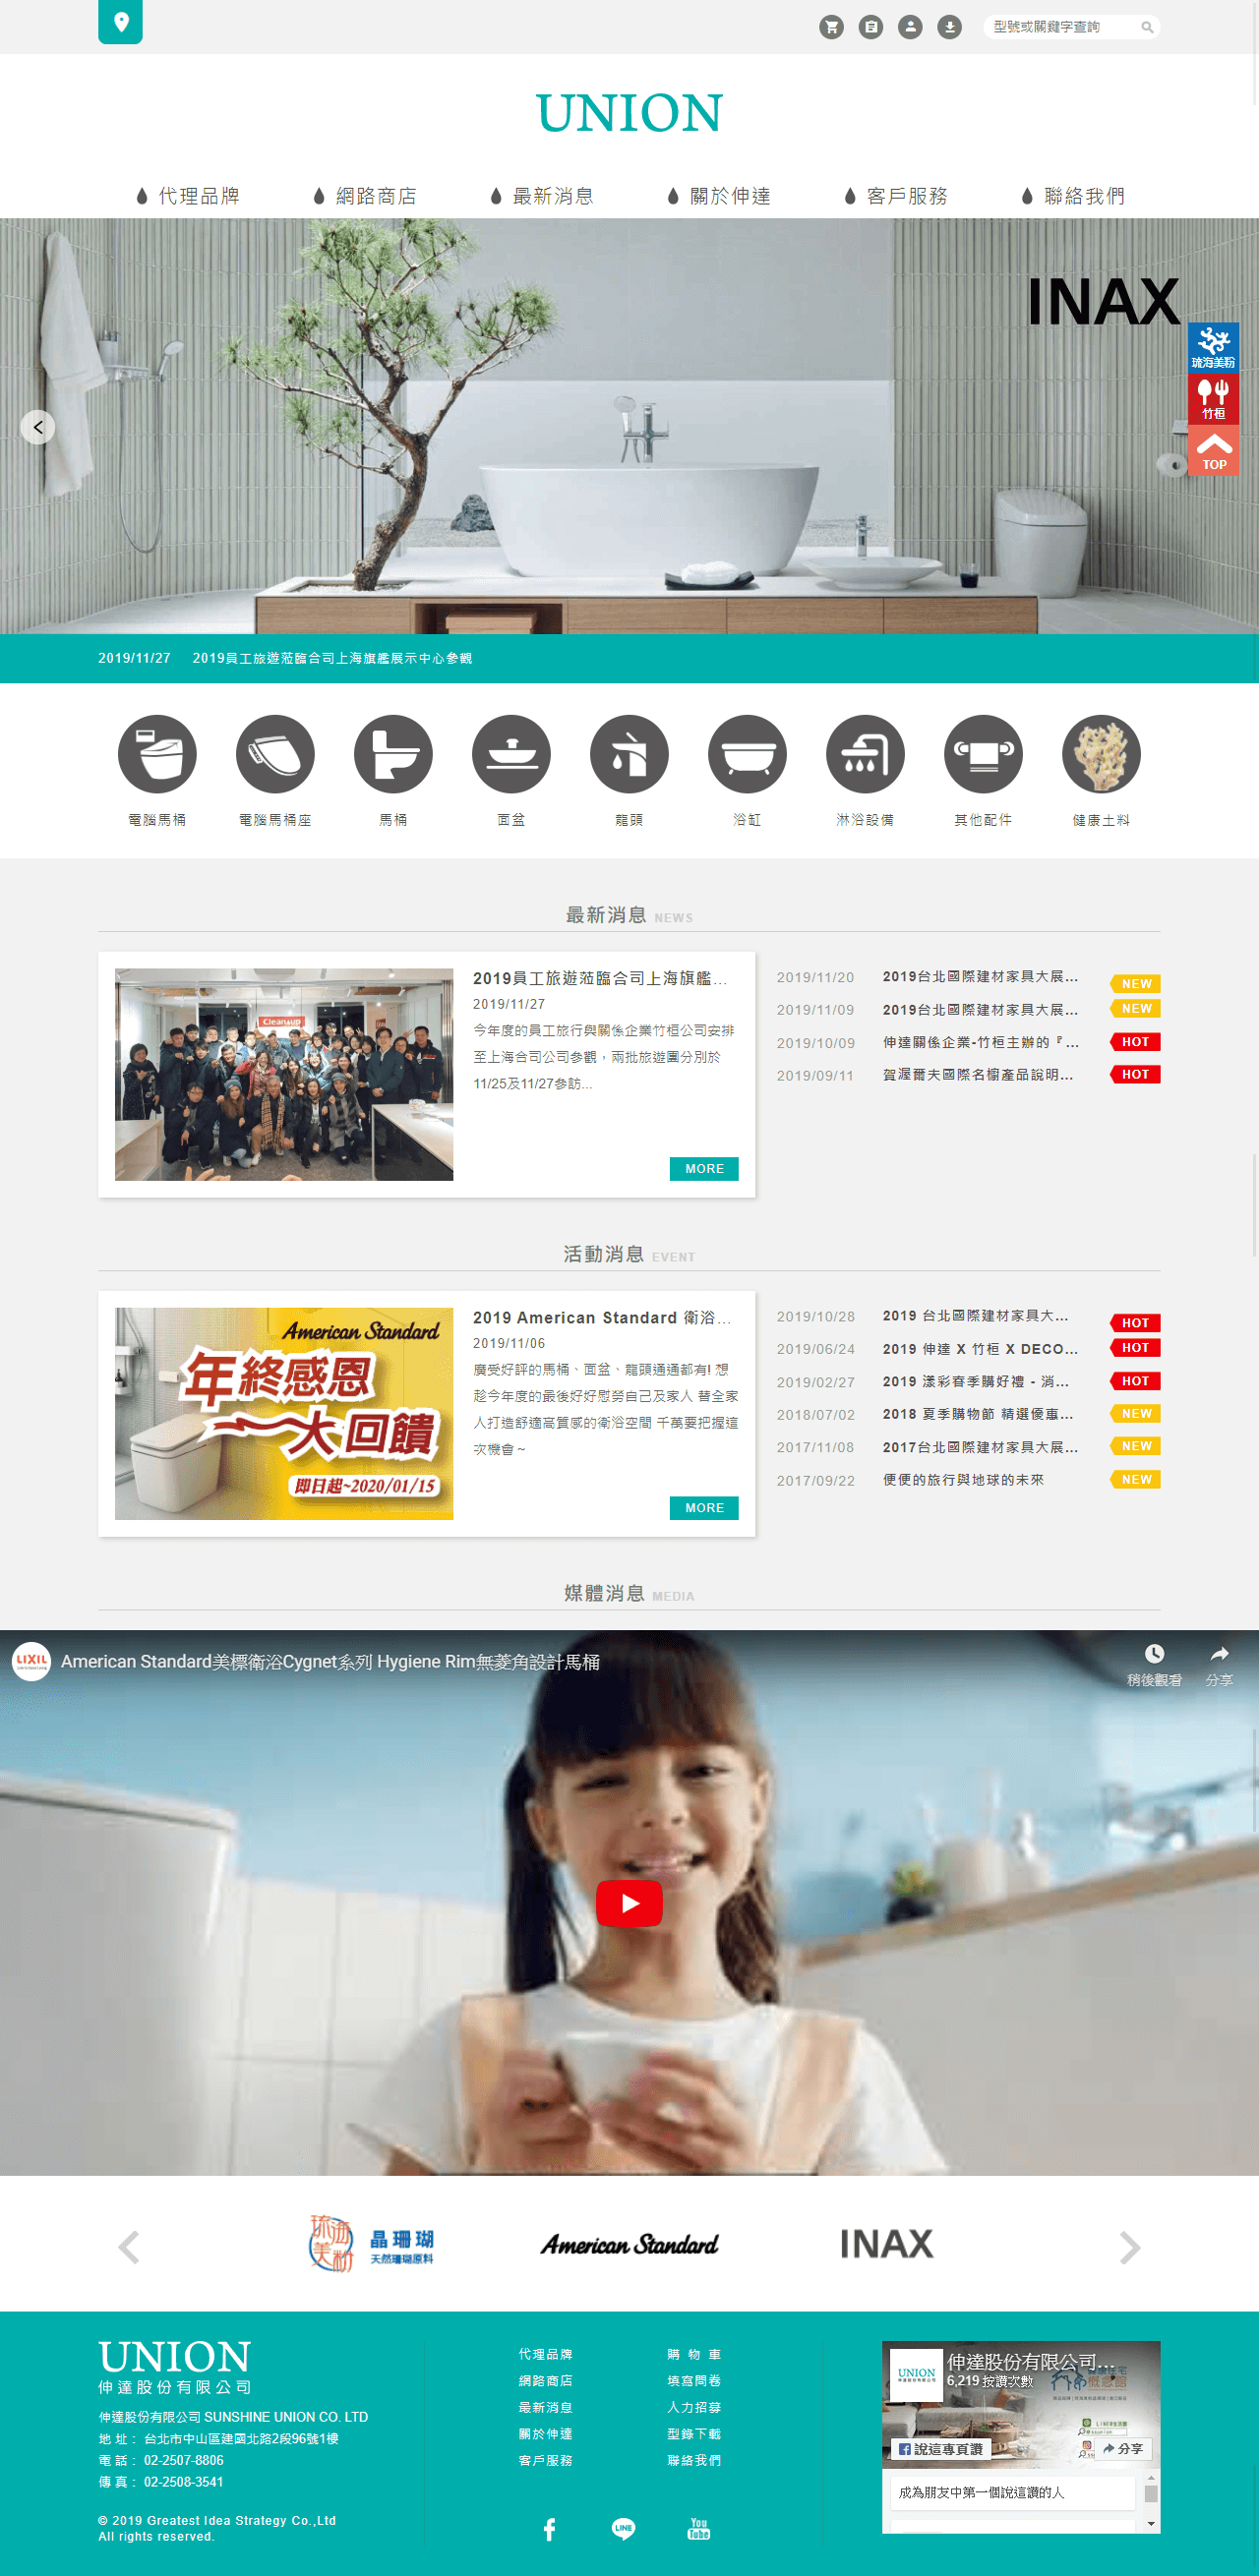Click the LIXIL channel avatar on video
The image size is (1259, 2576).
click(31, 1661)
